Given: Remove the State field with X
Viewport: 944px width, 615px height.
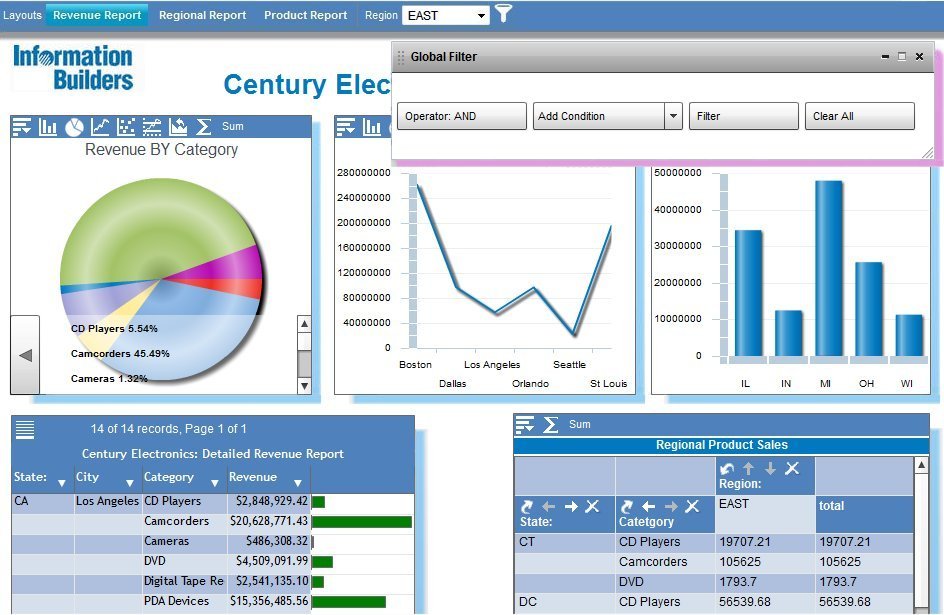Looking at the screenshot, I should tap(592, 507).
